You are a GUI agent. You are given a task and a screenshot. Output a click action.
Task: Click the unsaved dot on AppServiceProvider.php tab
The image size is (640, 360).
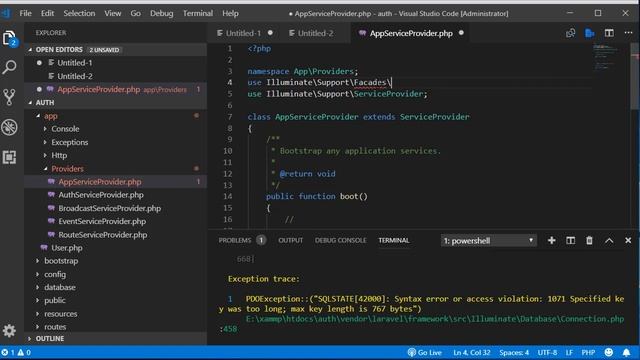tap(461, 33)
